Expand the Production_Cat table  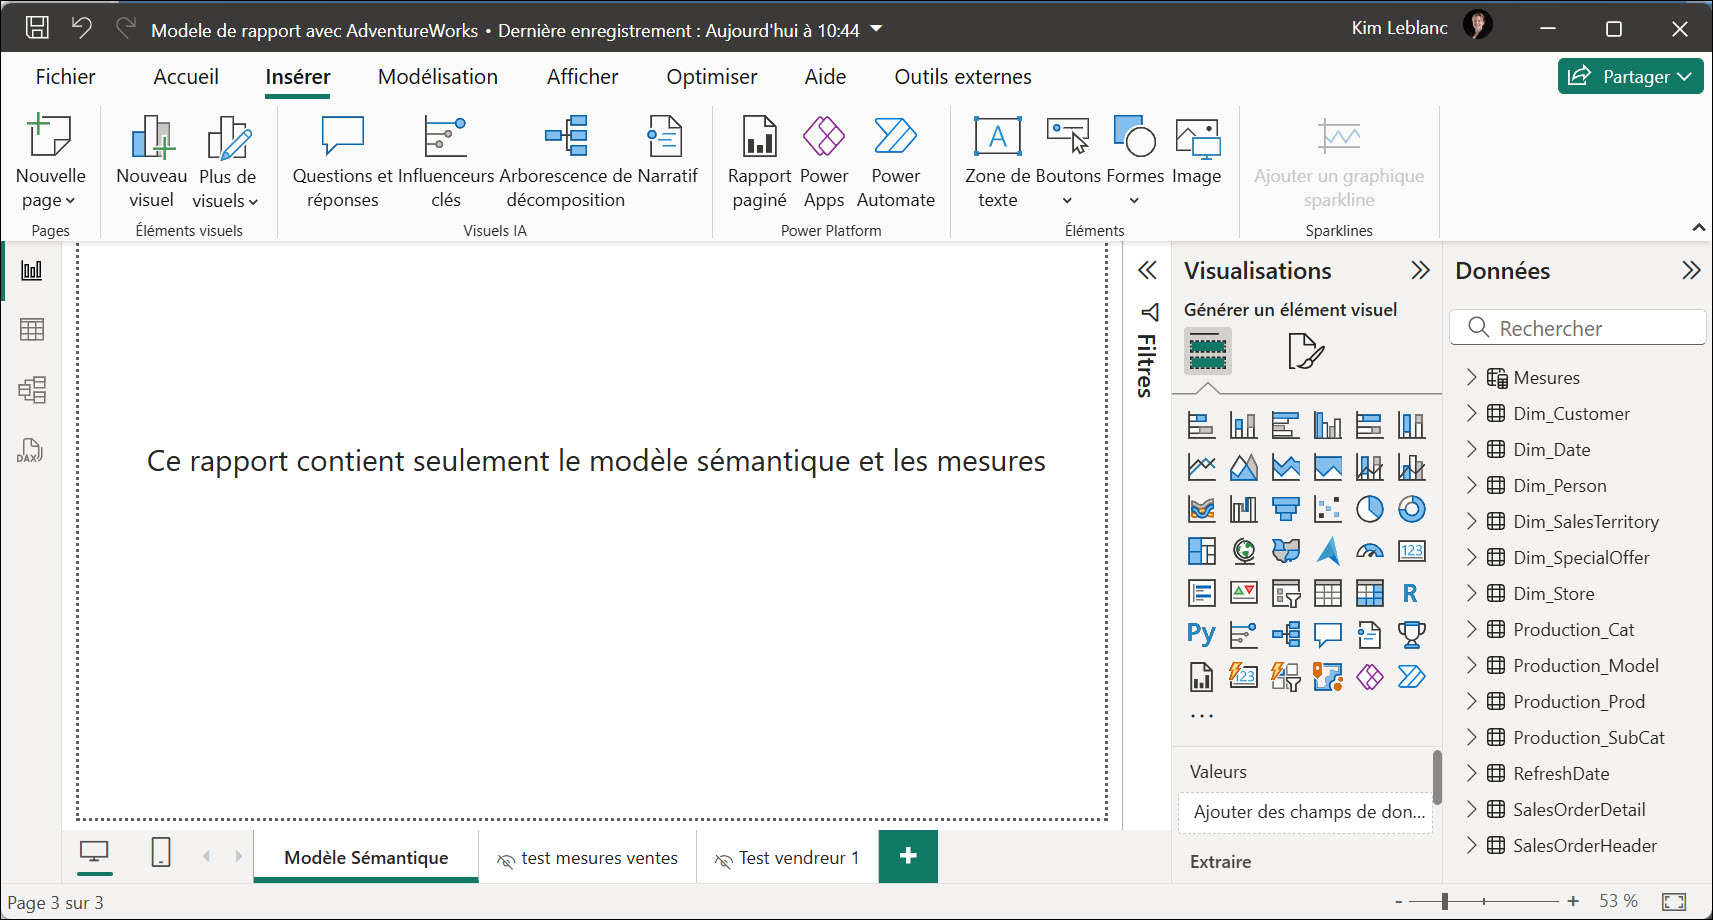1471,629
